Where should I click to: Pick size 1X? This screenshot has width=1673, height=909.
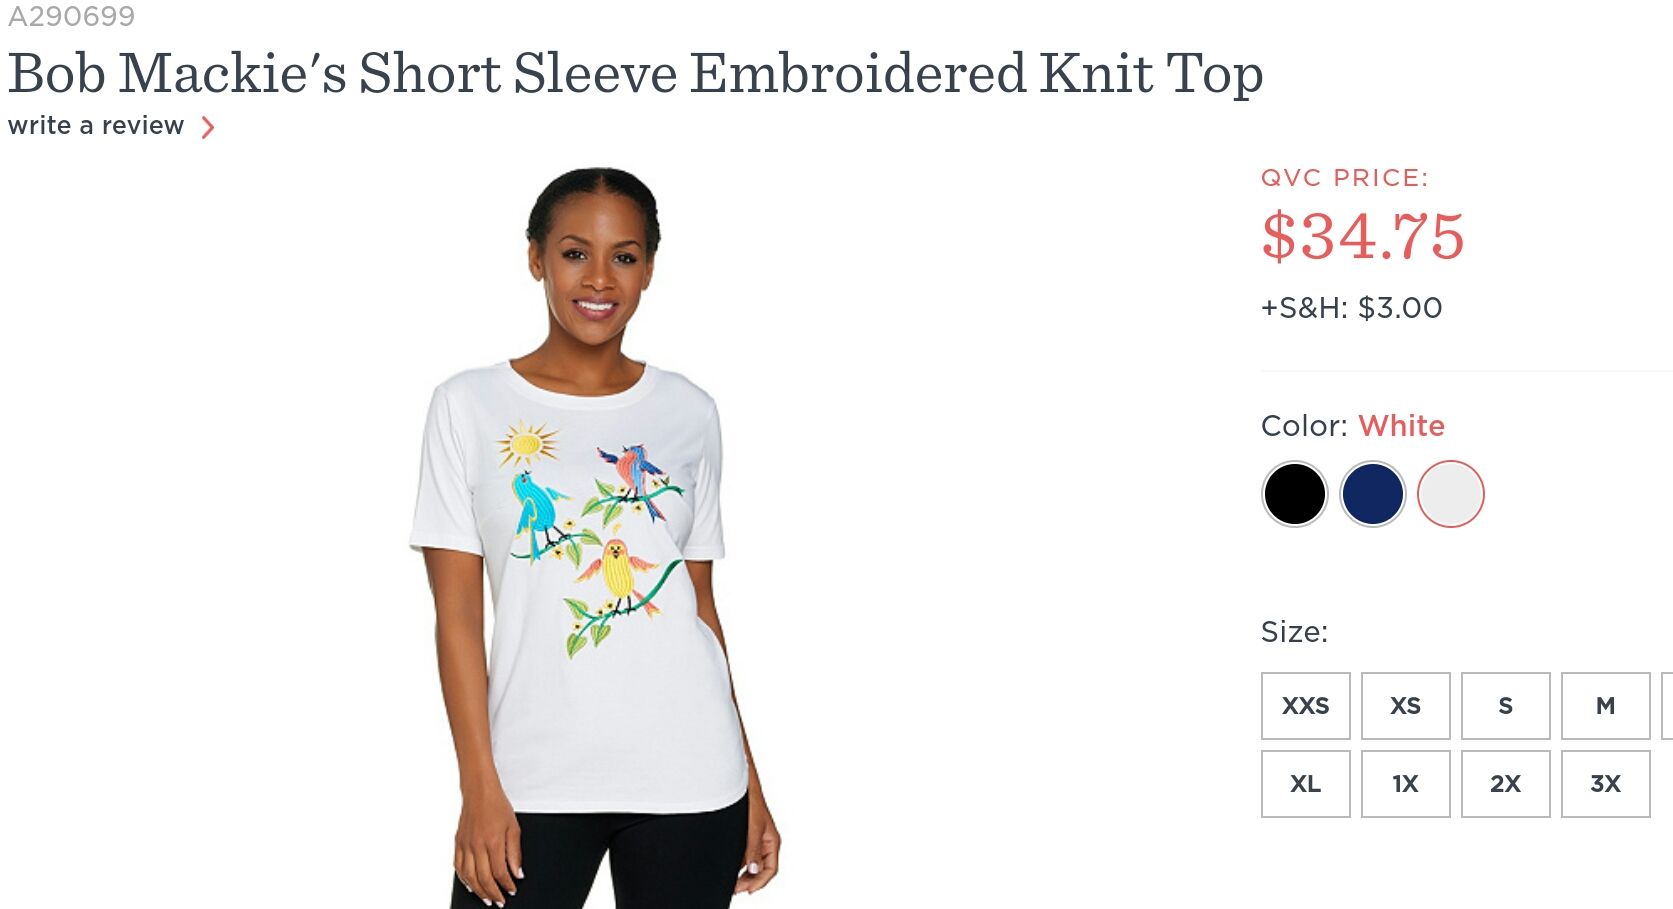pos(1406,784)
